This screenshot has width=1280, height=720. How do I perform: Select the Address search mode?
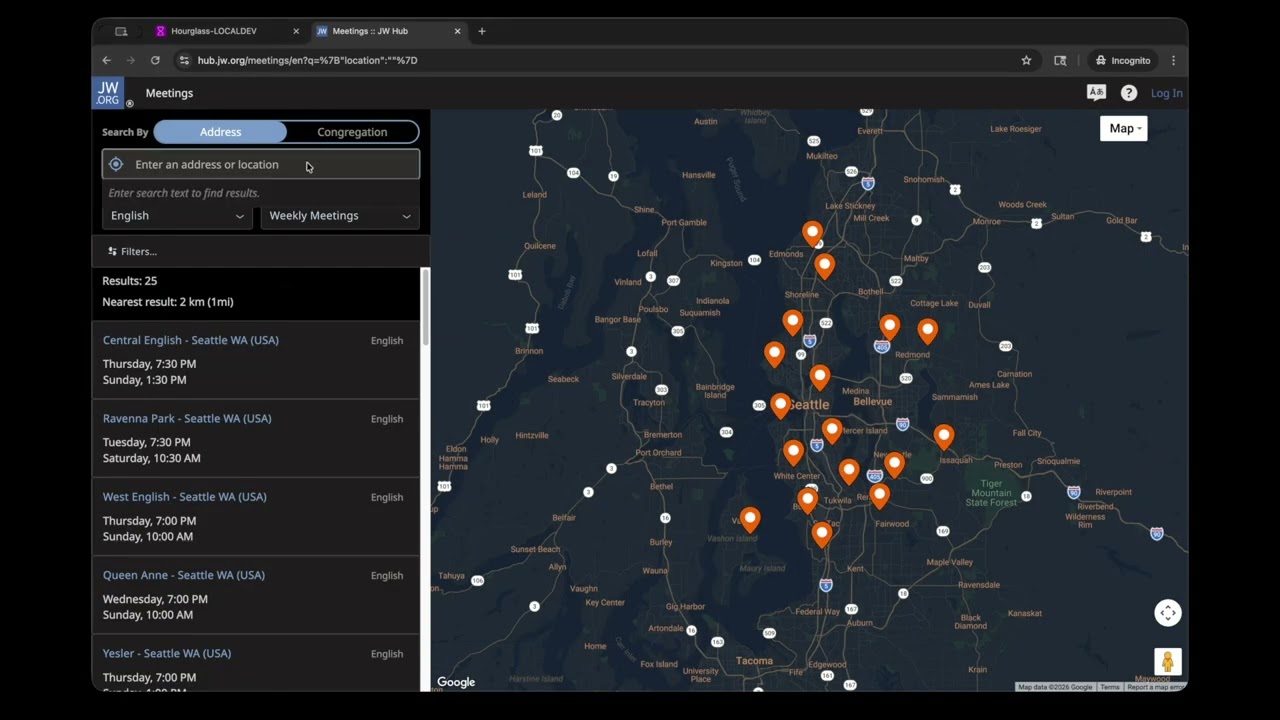220,132
